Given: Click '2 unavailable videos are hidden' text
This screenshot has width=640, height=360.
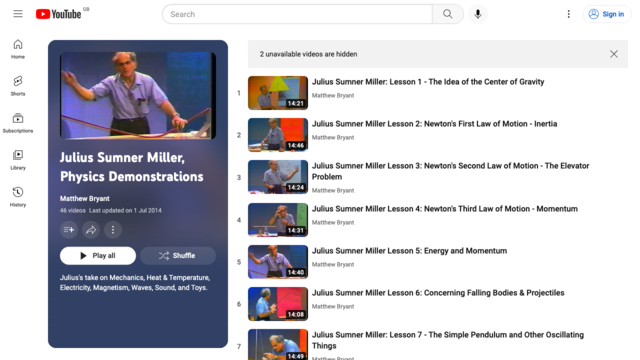Looking at the screenshot, I should (x=309, y=54).
